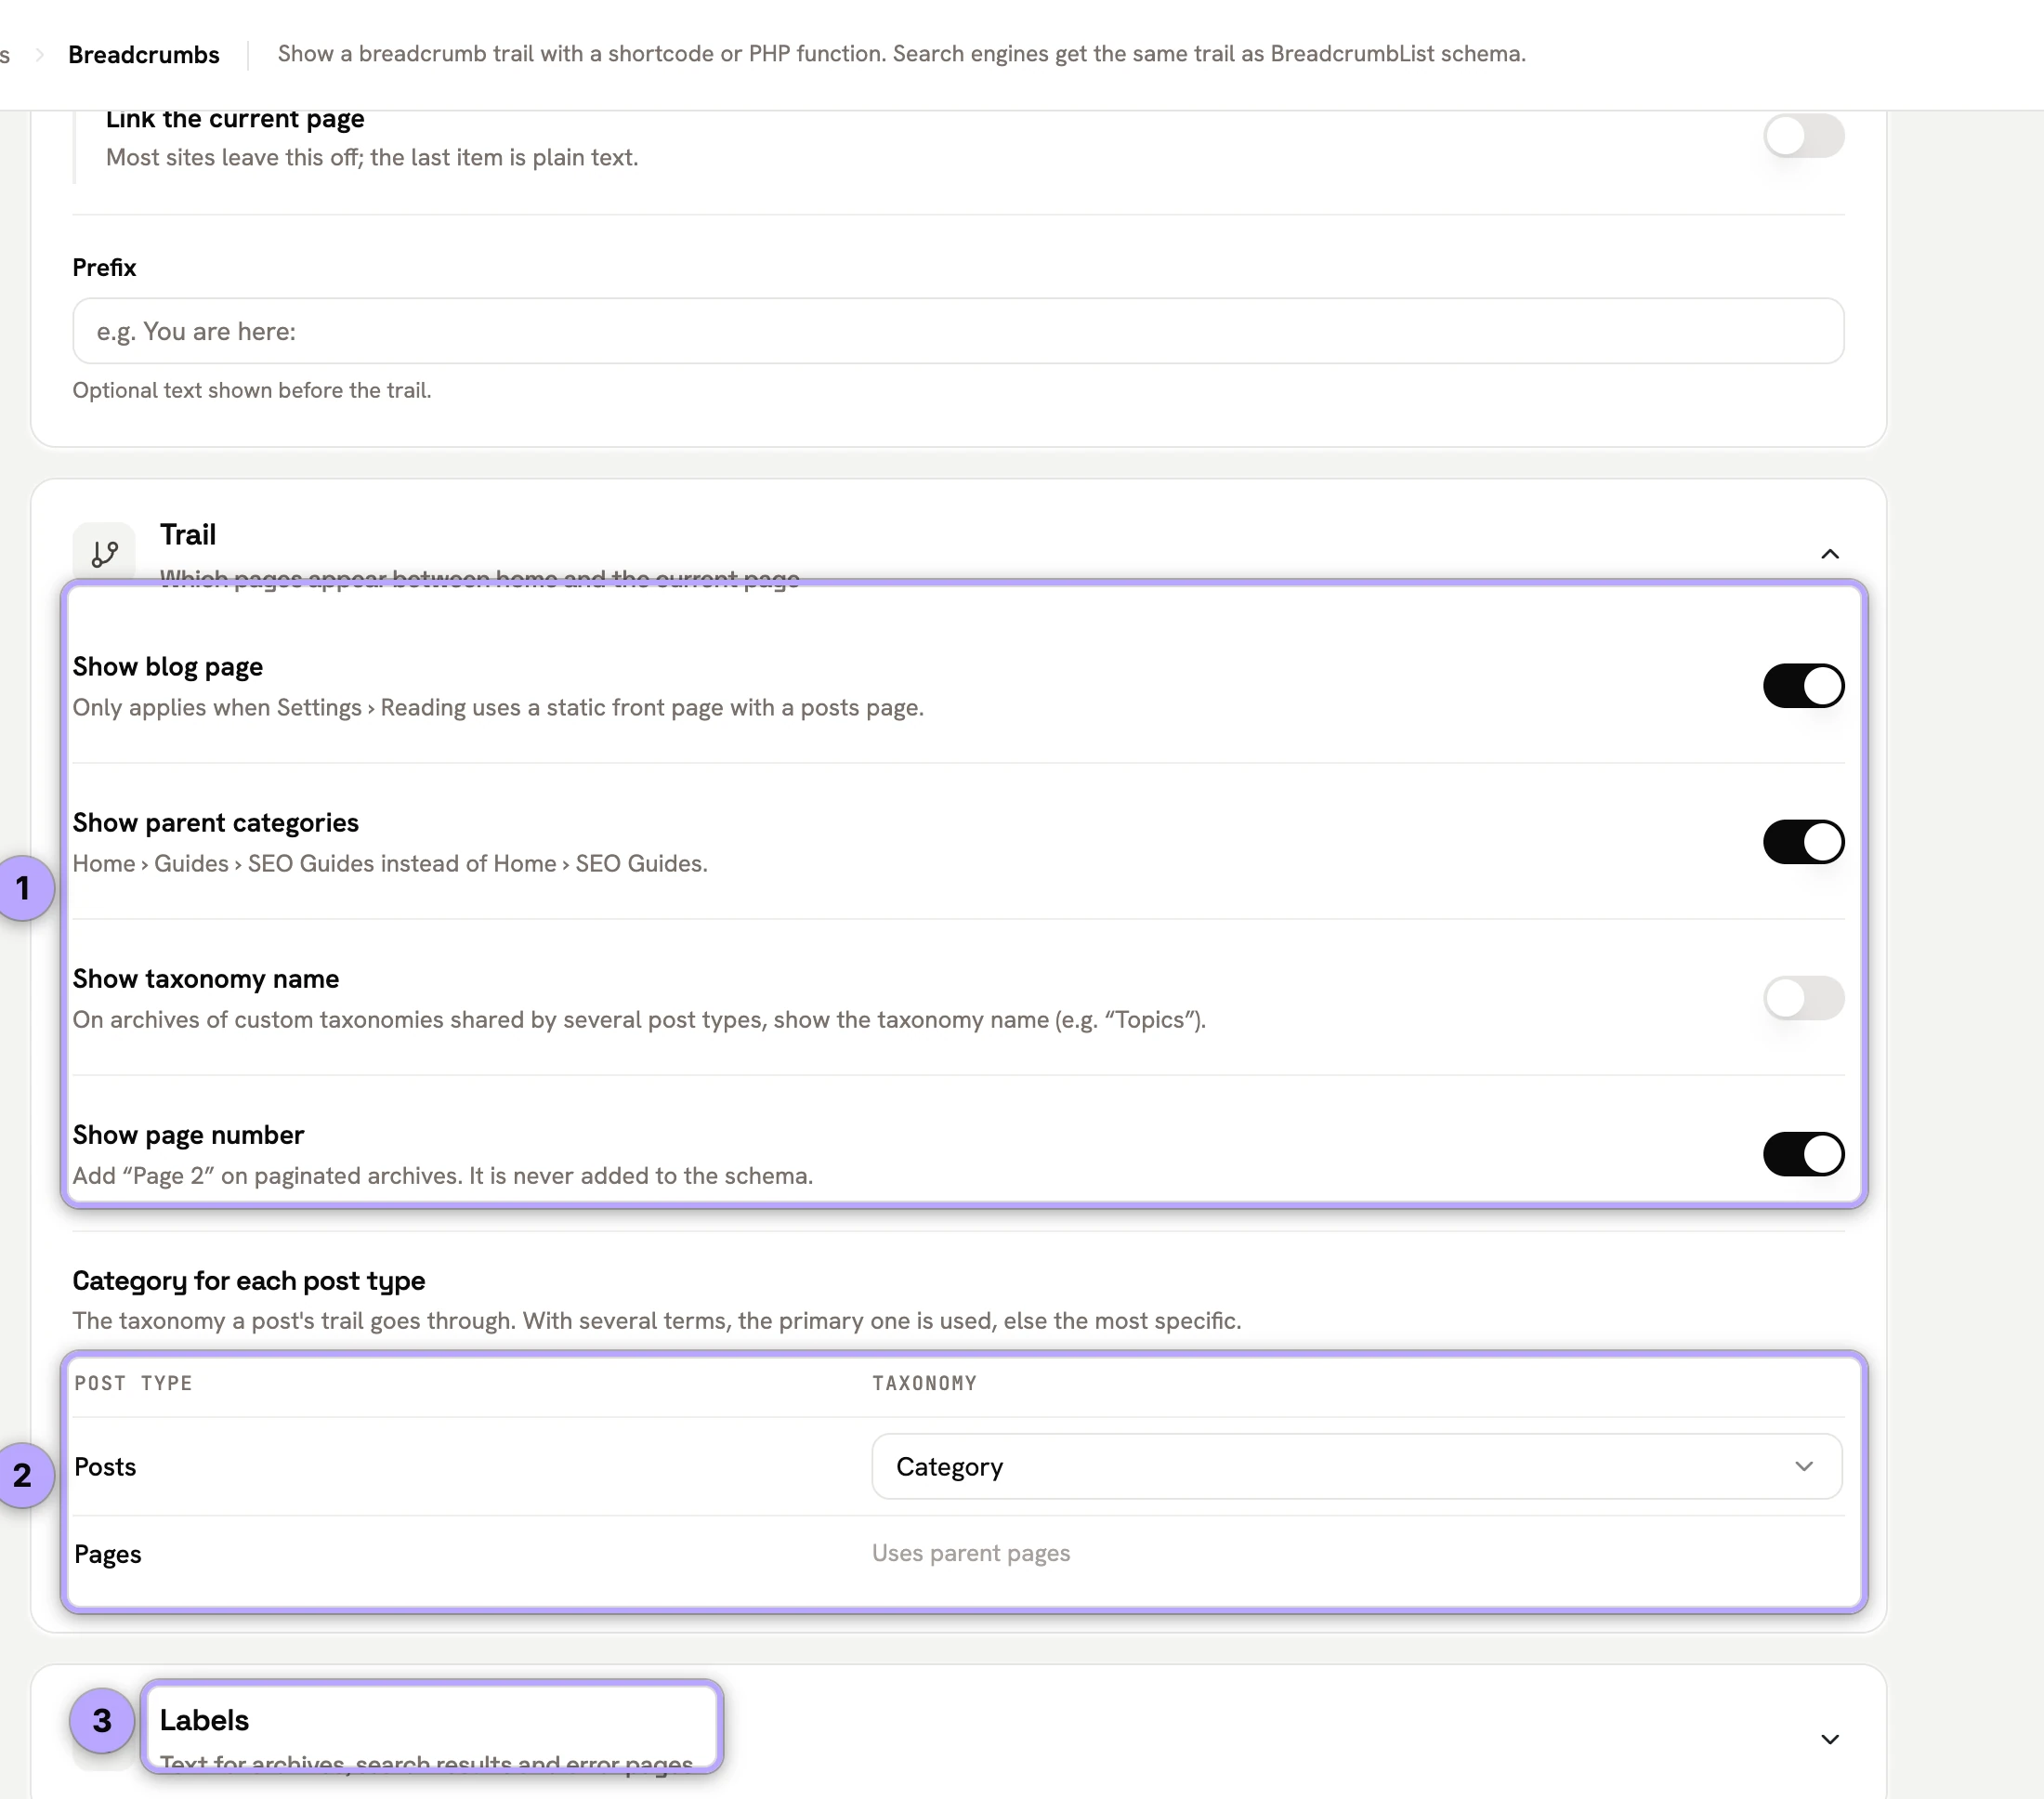Screen dimensions: 2044x1799
Task: Click the breadcrumb separator chevron icon
Action: [x=39, y=55]
